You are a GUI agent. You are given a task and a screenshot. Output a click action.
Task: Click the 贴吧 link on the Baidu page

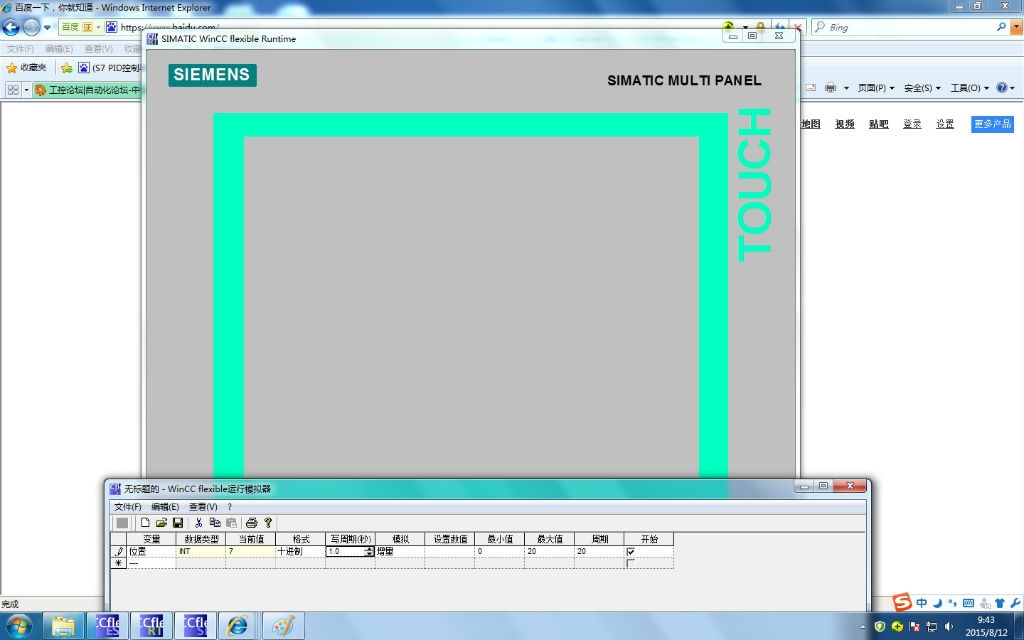pos(878,123)
